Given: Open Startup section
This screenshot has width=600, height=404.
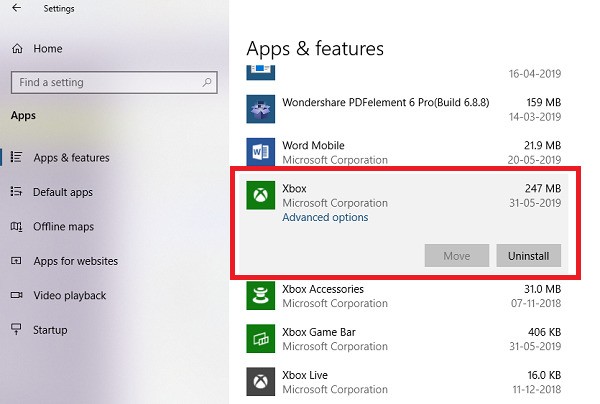Looking at the screenshot, I should tap(50, 330).
